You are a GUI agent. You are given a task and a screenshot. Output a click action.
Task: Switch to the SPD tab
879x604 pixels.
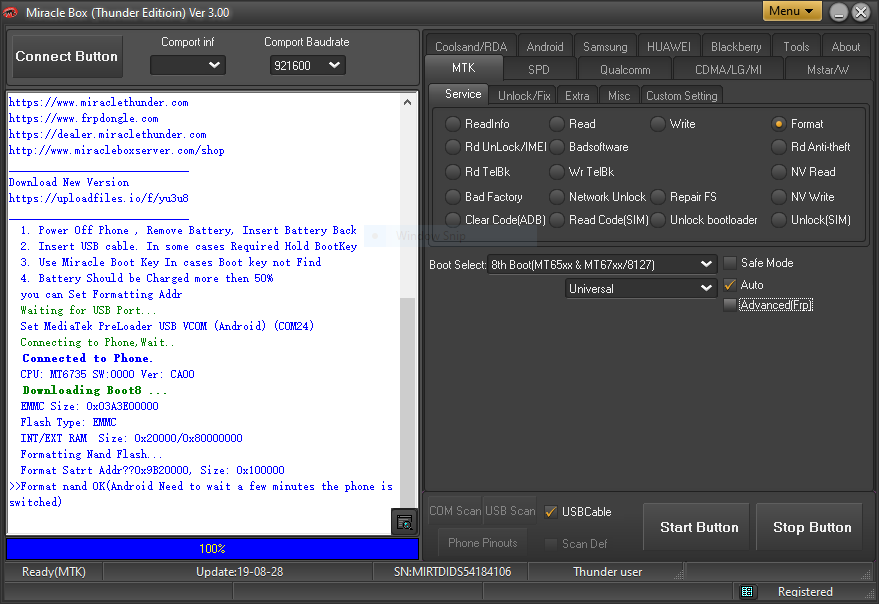539,70
